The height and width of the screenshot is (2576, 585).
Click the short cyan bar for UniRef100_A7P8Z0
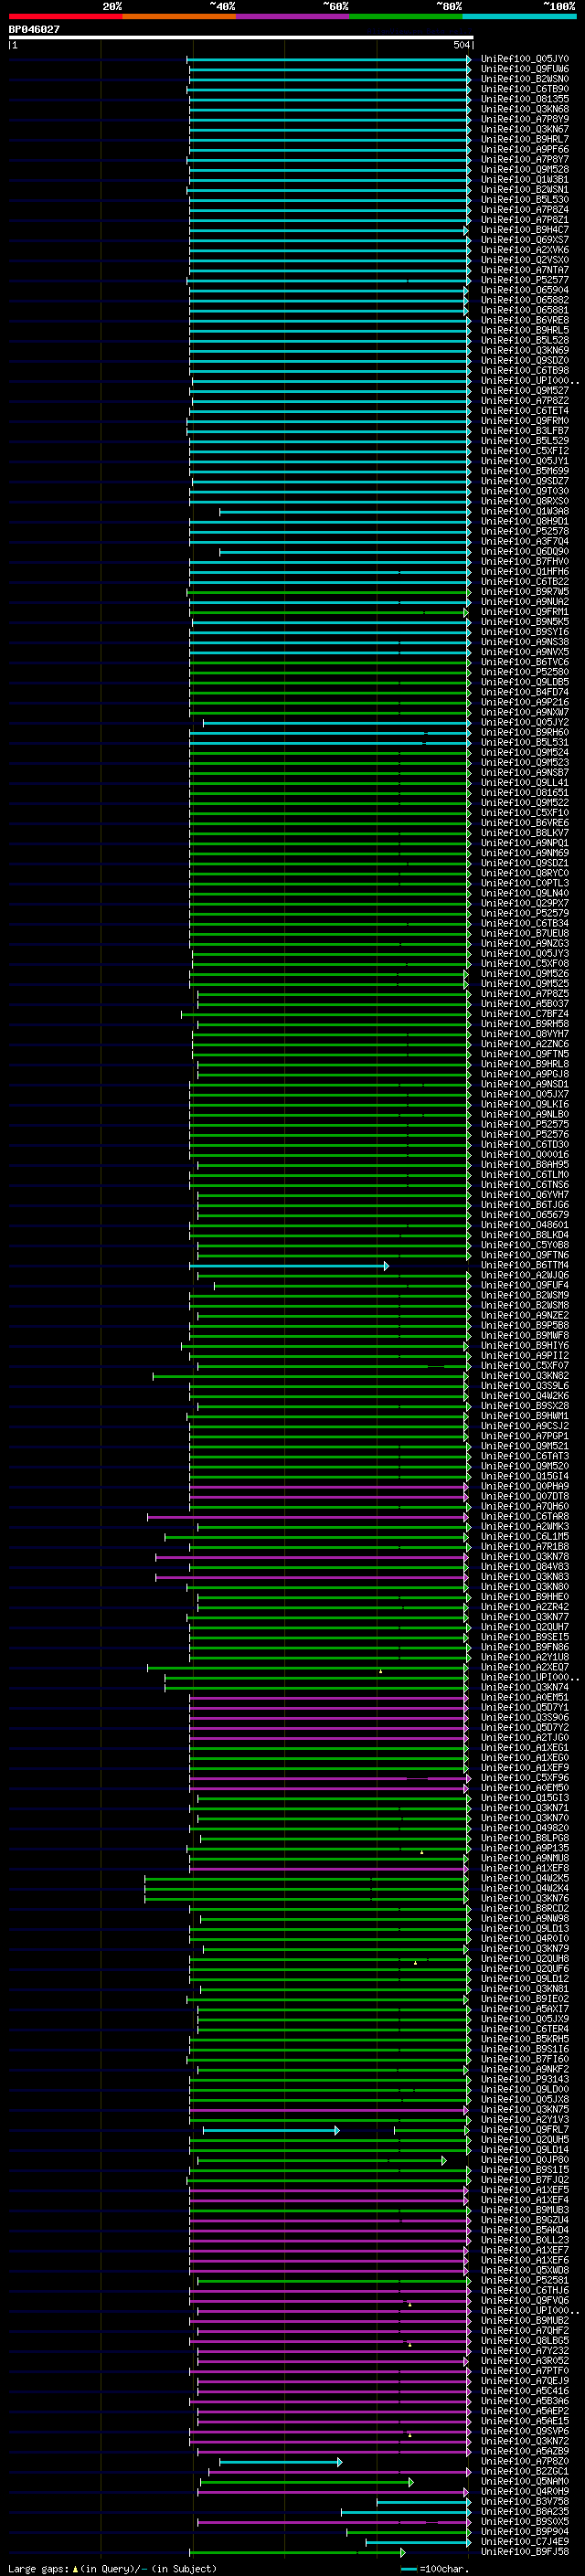(x=281, y=2461)
